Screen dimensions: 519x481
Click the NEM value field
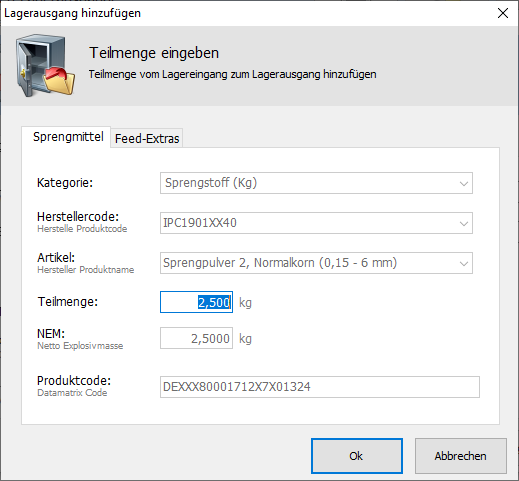[196, 338]
